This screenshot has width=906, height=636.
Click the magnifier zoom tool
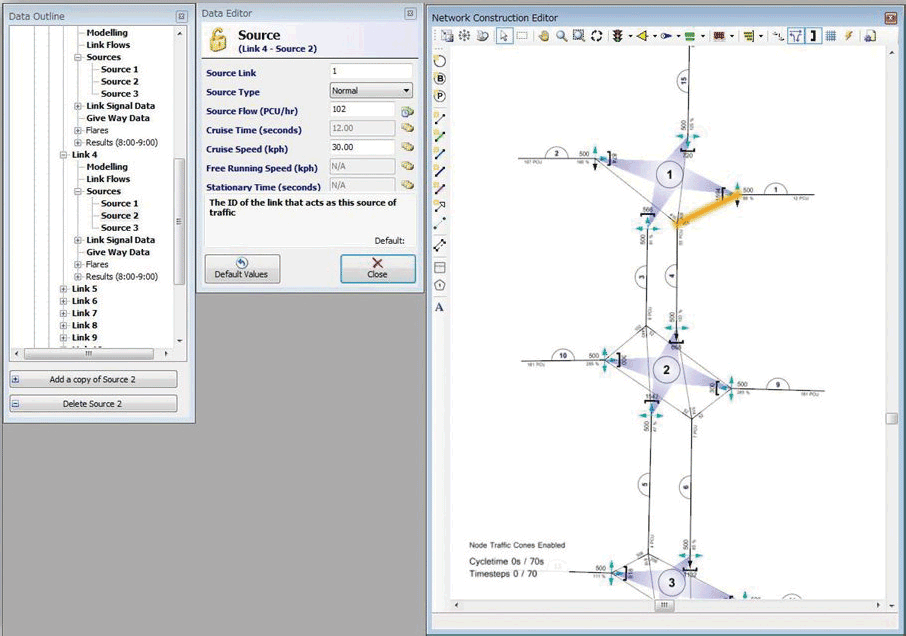(x=561, y=36)
